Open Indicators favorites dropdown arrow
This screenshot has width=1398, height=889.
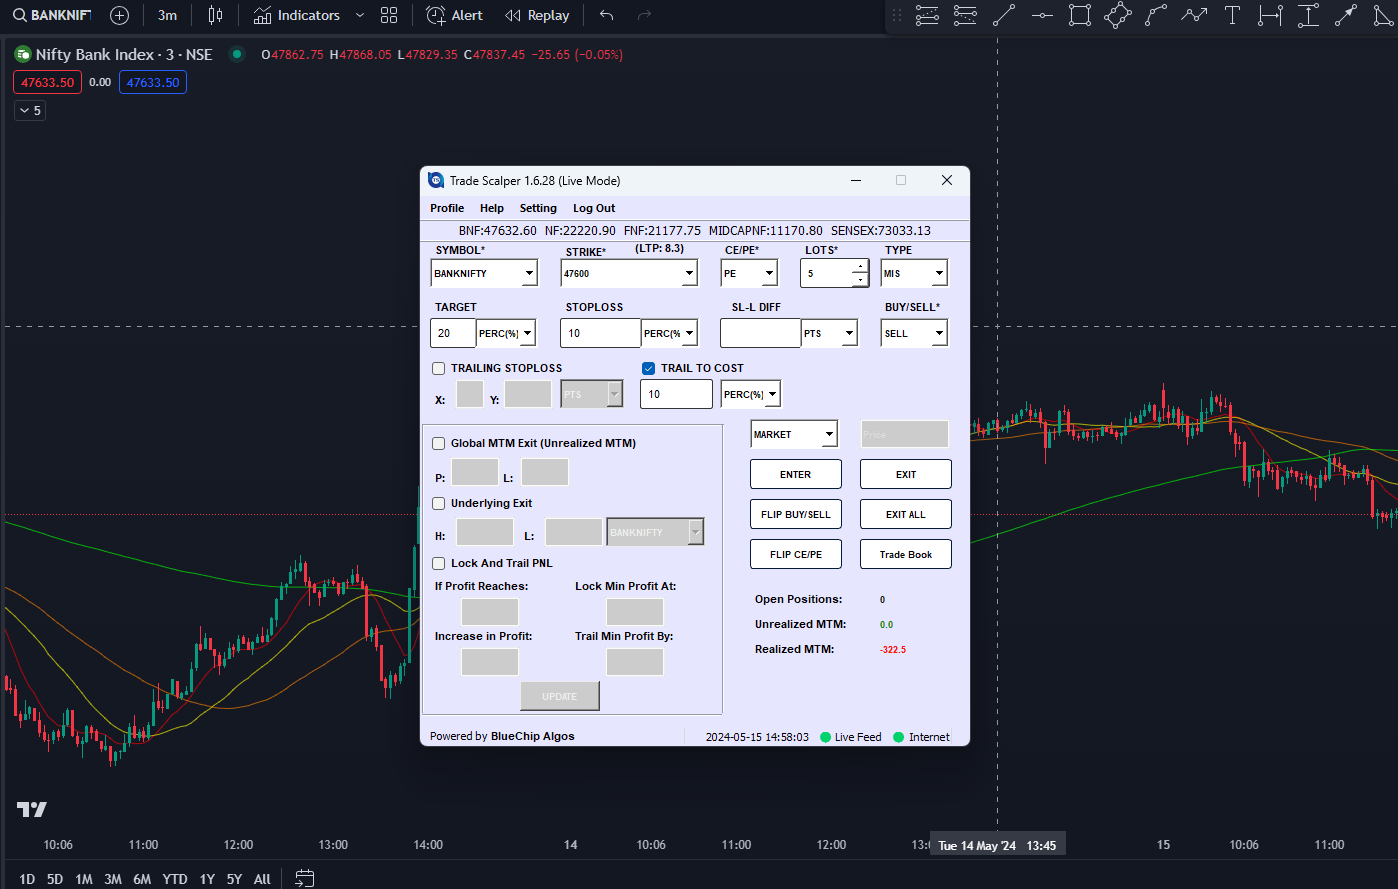[360, 15]
